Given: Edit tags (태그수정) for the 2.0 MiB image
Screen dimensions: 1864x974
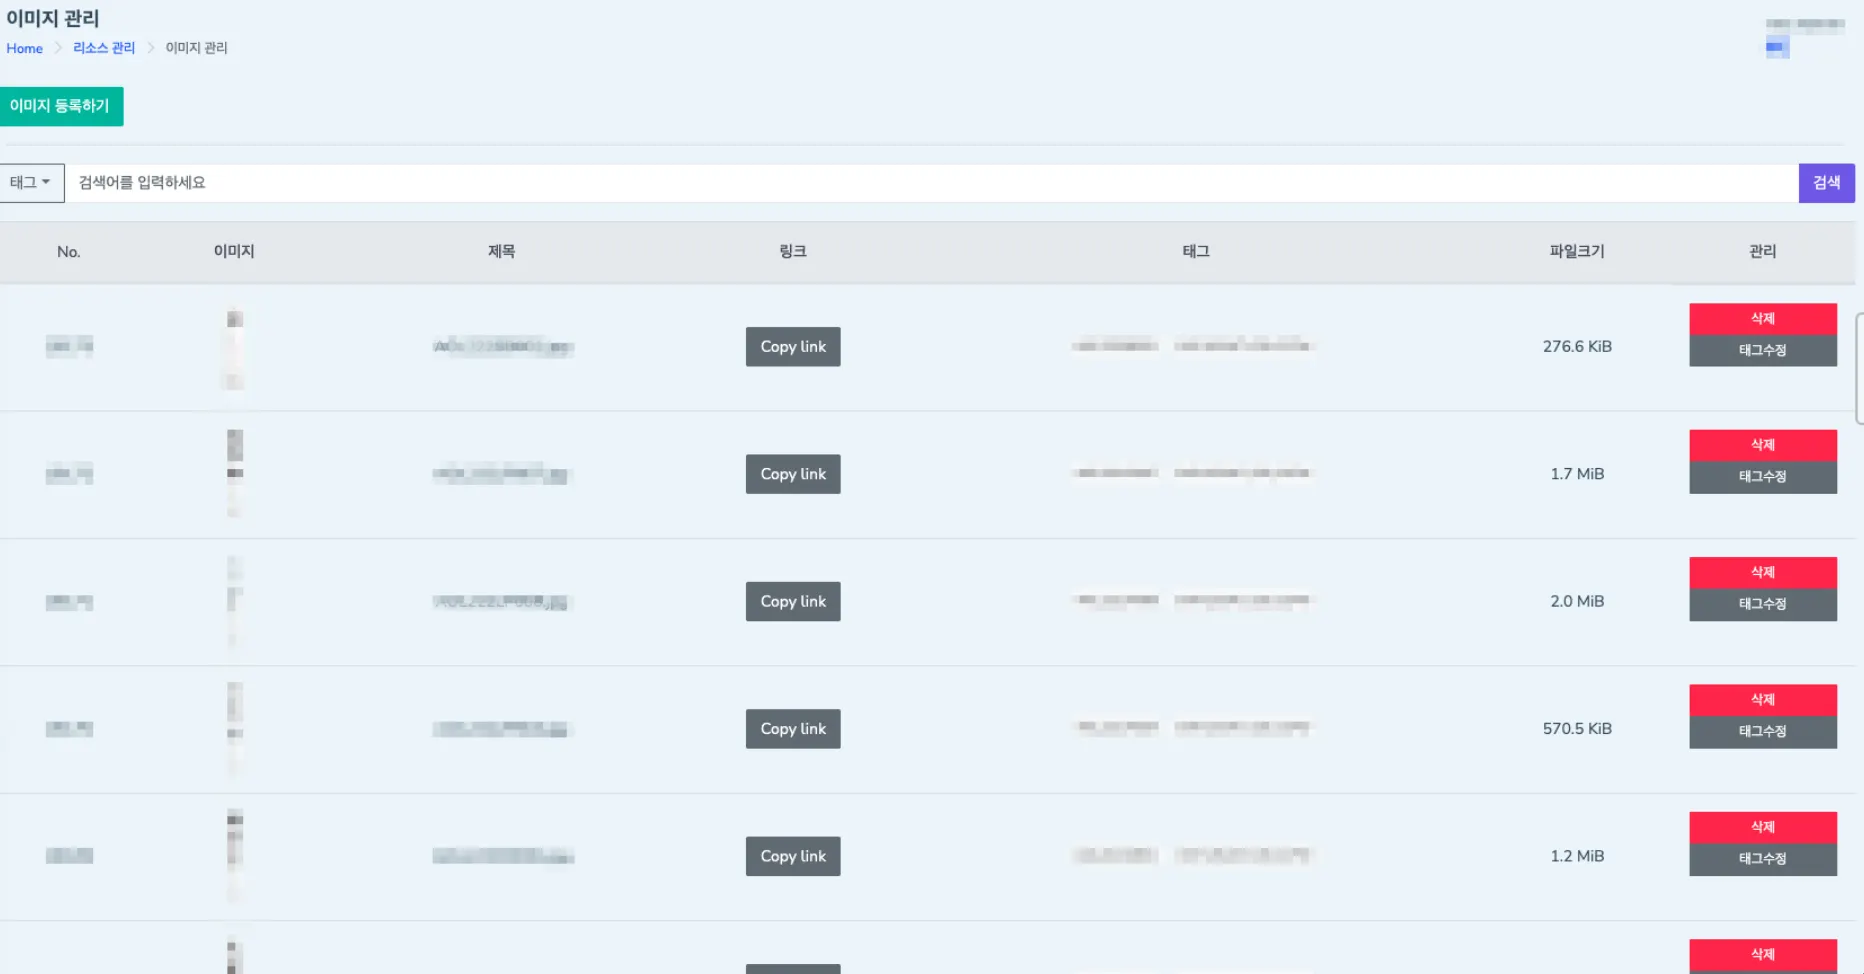Looking at the screenshot, I should point(1763,605).
